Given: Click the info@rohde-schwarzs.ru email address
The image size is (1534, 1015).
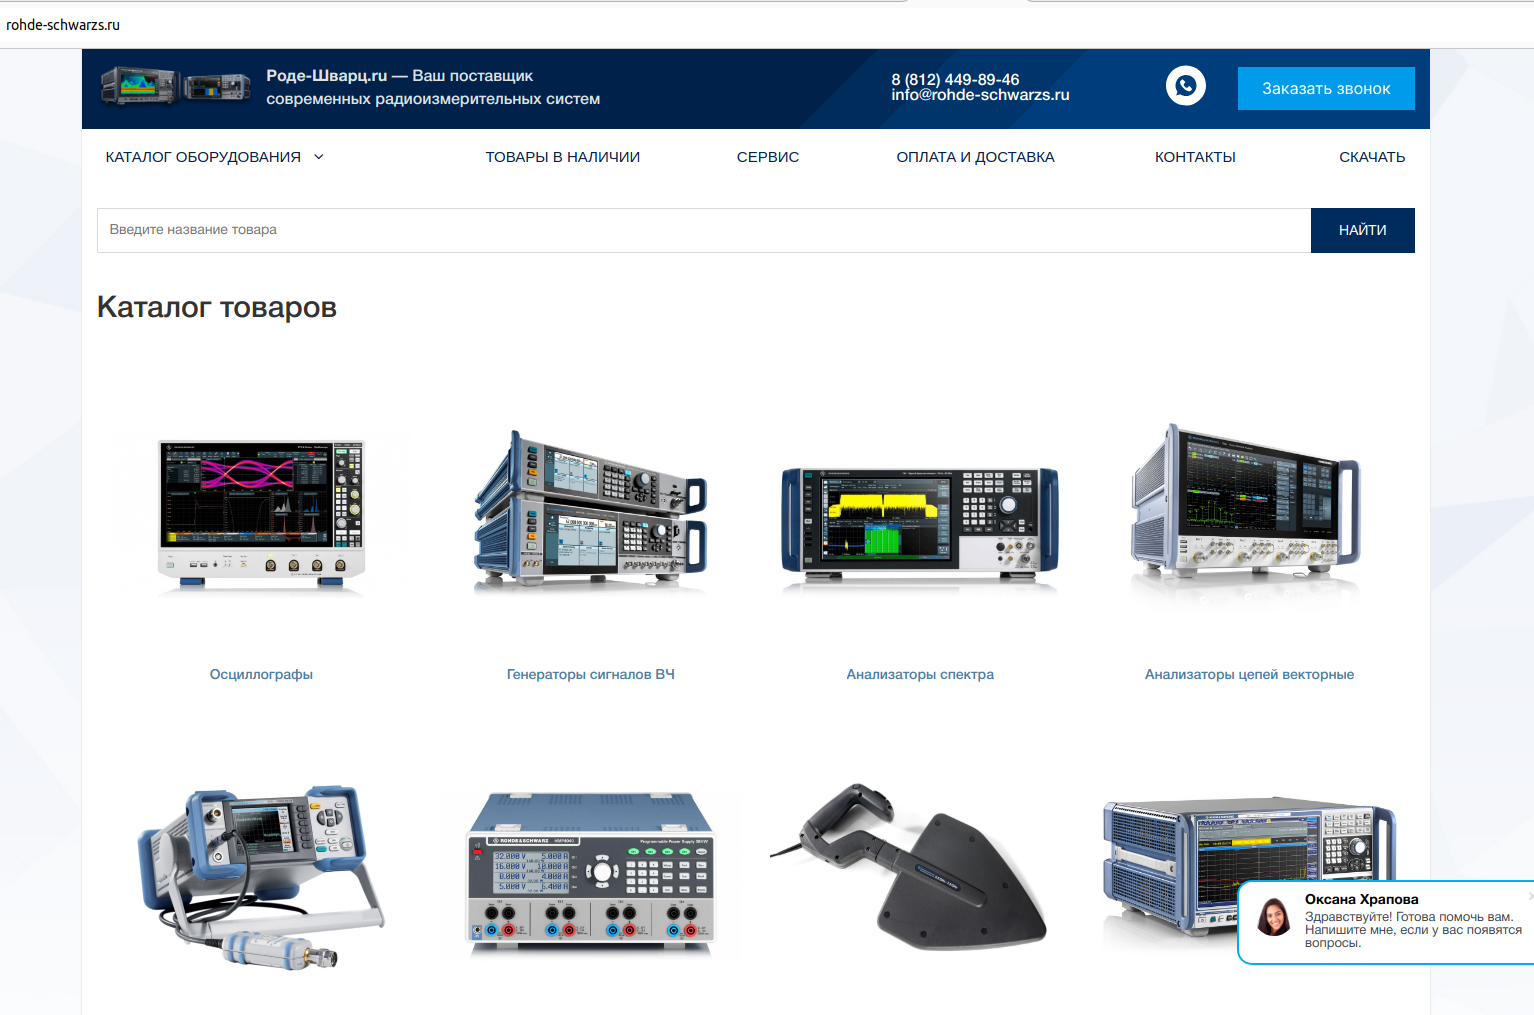Looking at the screenshot, I should [980, 95].
